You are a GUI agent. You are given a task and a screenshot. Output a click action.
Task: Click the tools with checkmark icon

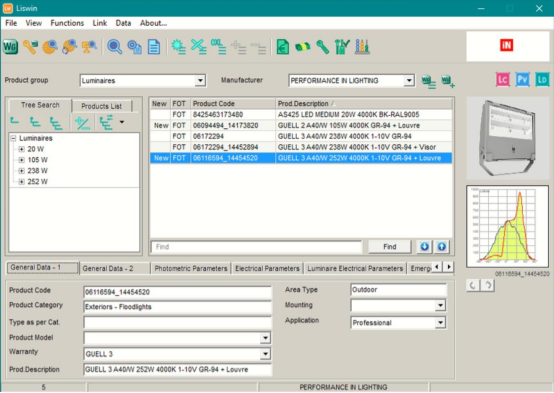pyautogui.click(x=342, y=47)
